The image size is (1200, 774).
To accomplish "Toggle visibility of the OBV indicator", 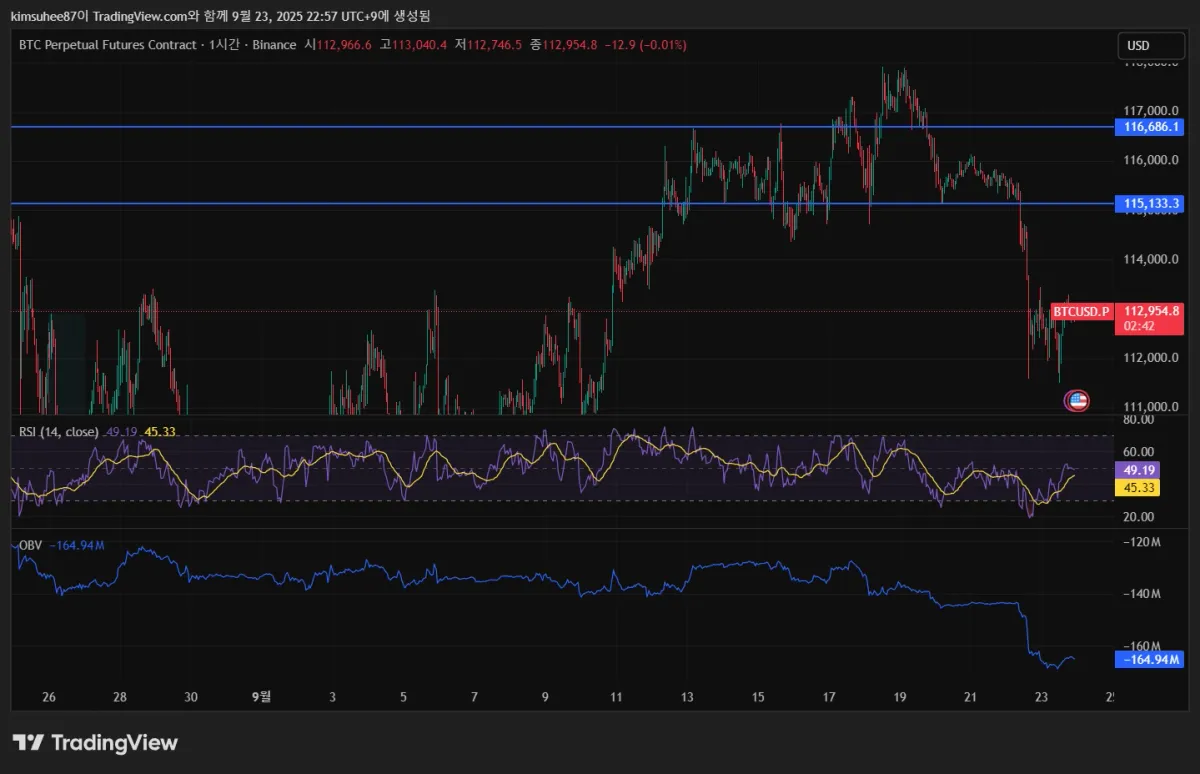I will [x=30, y=545].
